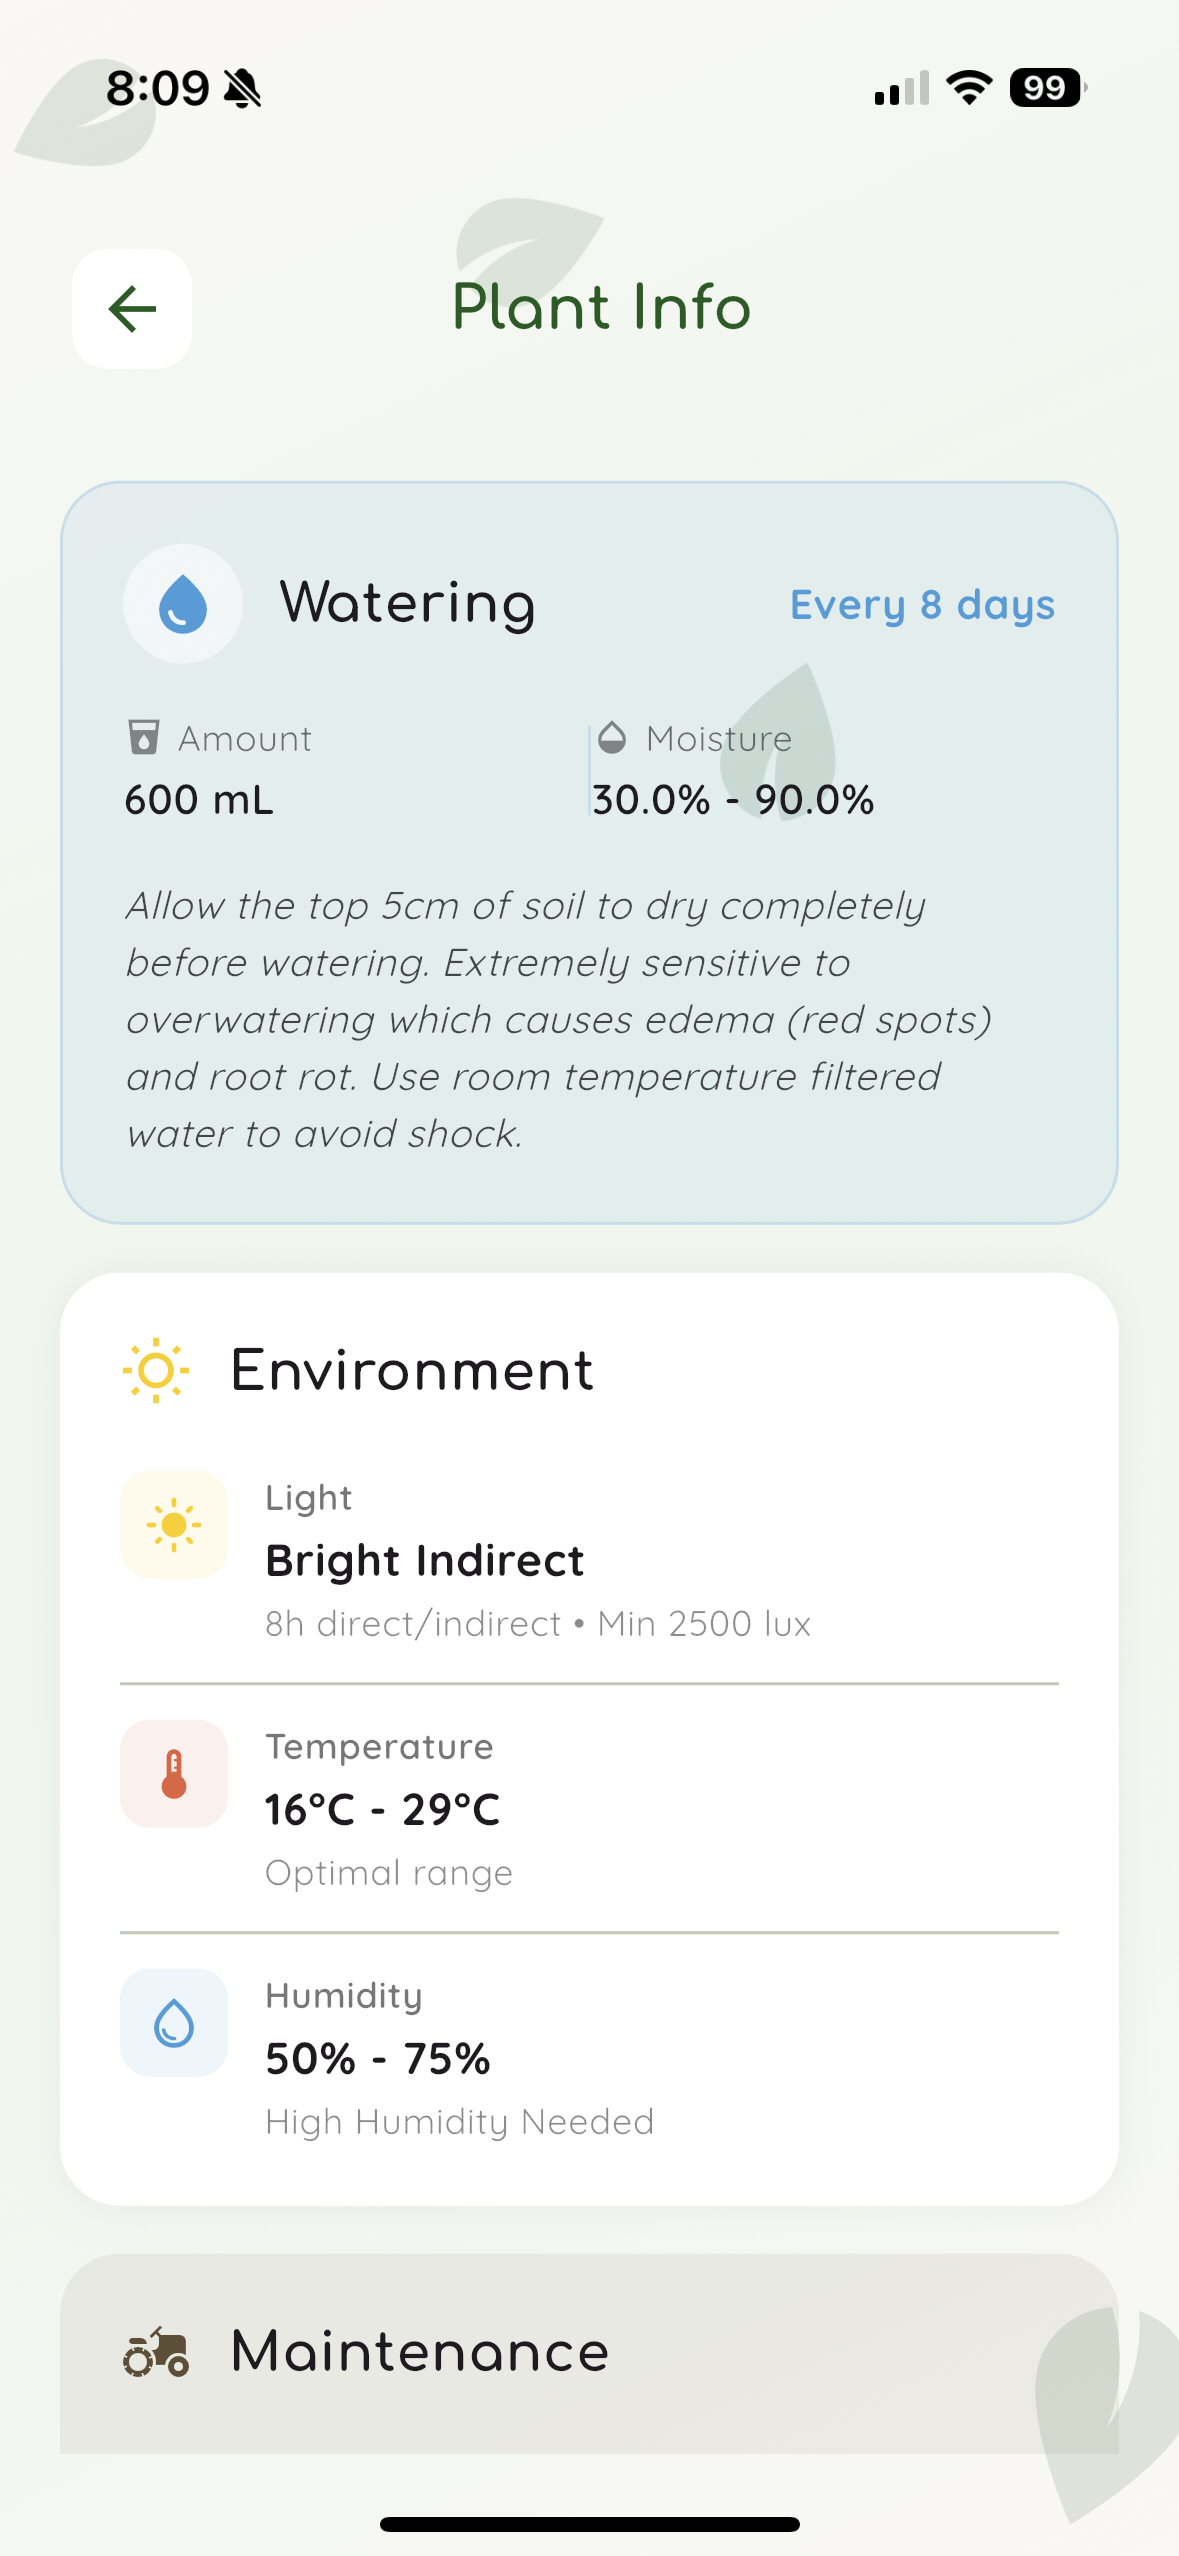This screenshot has height=2556, width=1179.
Task: Click the Moisture droplet icon
Action: coord(611,738)
